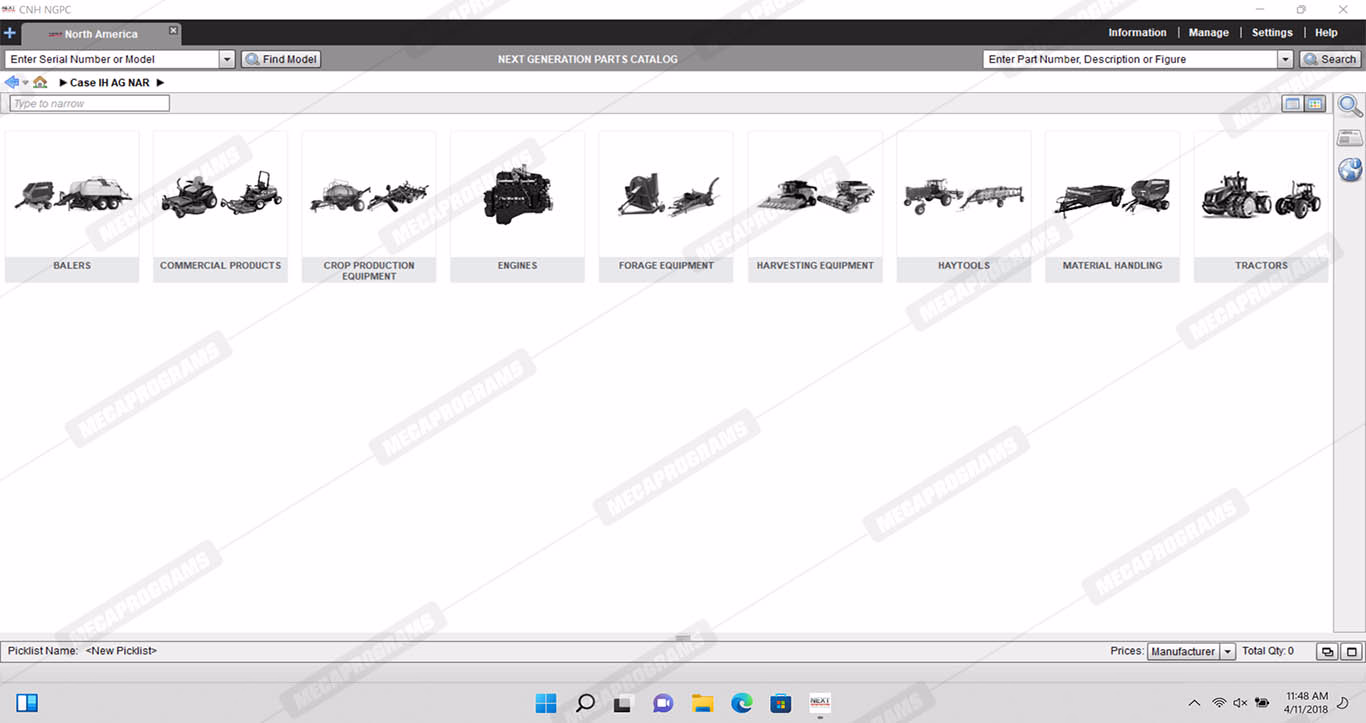Click the globe information icon in sidebar
The image size is (1366, 723).
(x=1350, y=170)
